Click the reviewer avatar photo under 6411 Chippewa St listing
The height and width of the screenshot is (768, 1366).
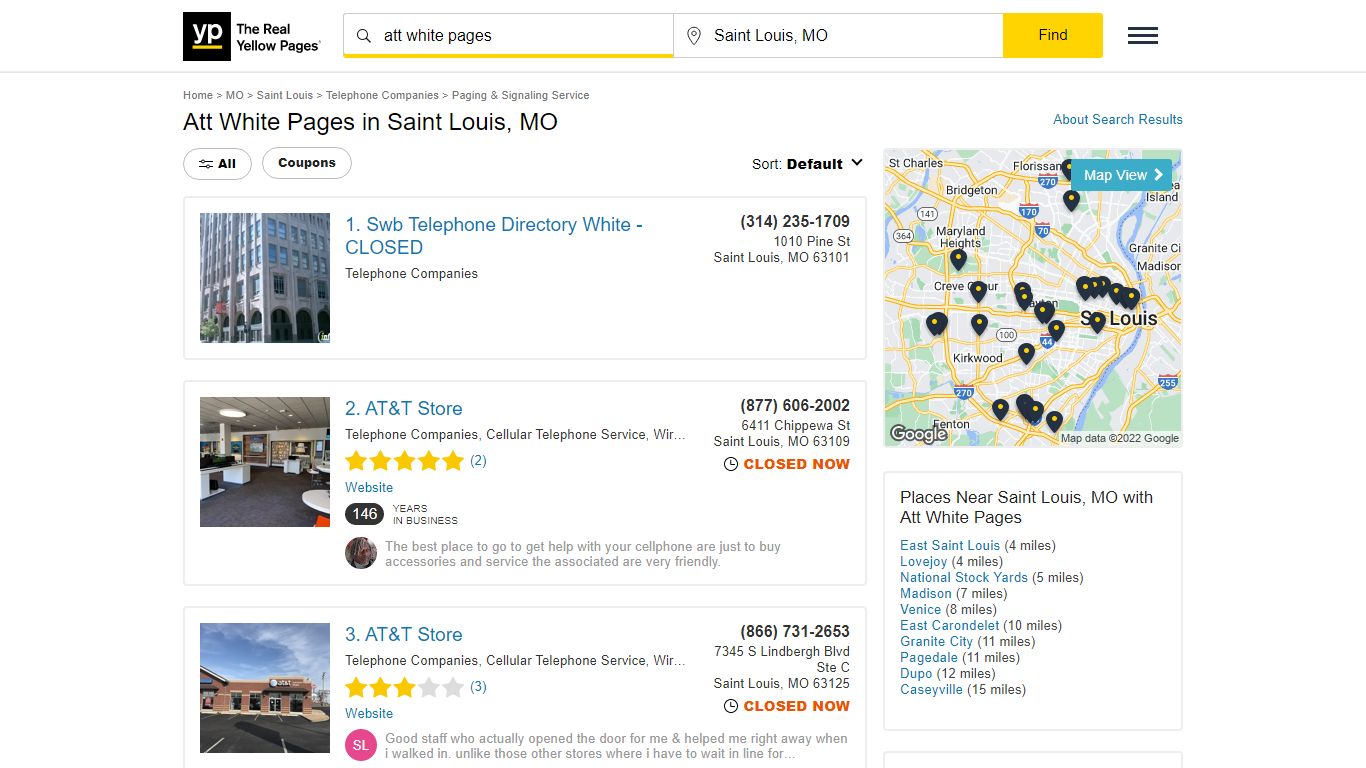click(x=361, y=553)
